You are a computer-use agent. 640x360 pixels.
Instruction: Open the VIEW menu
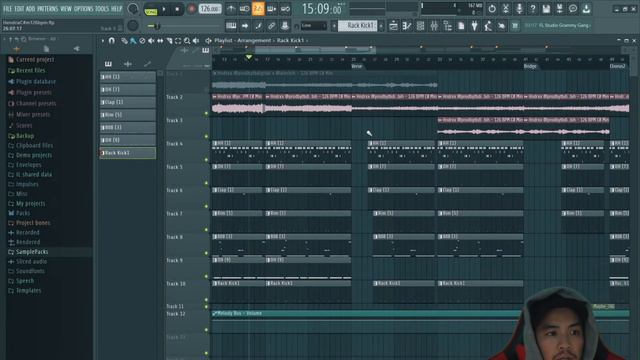(x=66, y=9)
